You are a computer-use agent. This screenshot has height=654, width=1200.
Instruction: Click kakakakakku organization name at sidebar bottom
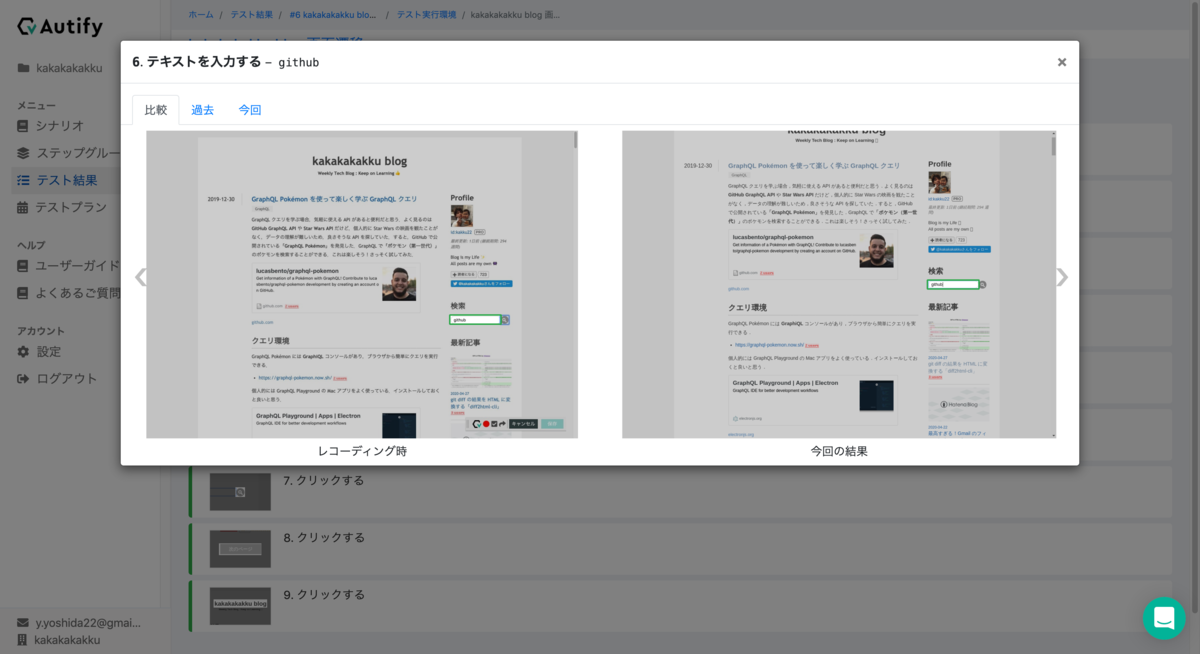click(67, 640)
